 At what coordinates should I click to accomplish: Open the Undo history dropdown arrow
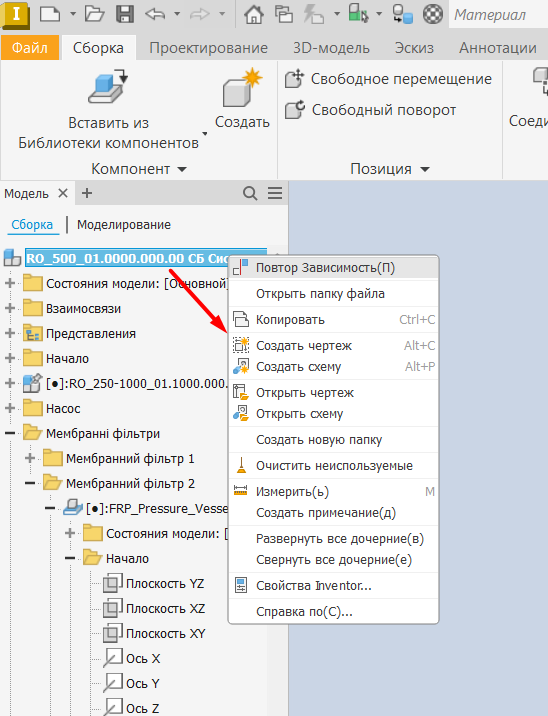click(177, 14)
